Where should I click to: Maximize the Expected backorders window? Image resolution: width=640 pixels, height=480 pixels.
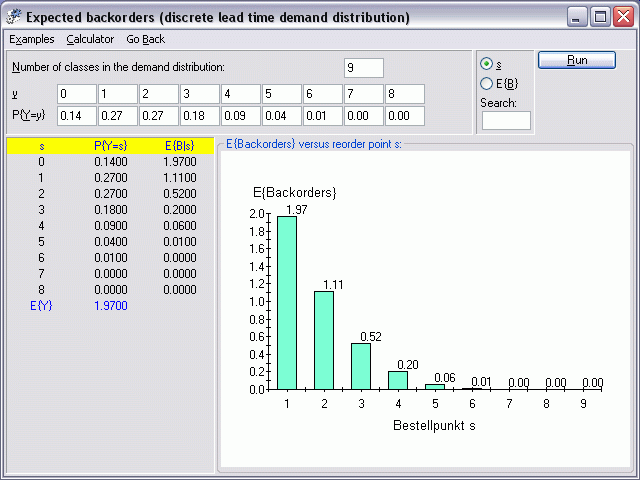(x=601, y=17)
